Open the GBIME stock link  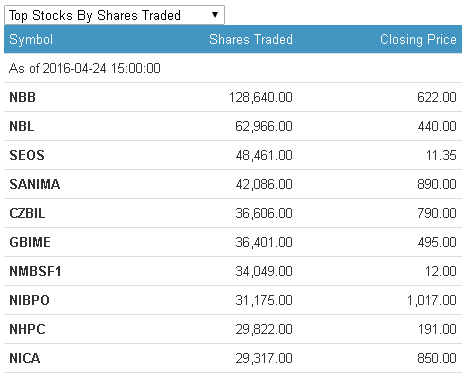30,242
